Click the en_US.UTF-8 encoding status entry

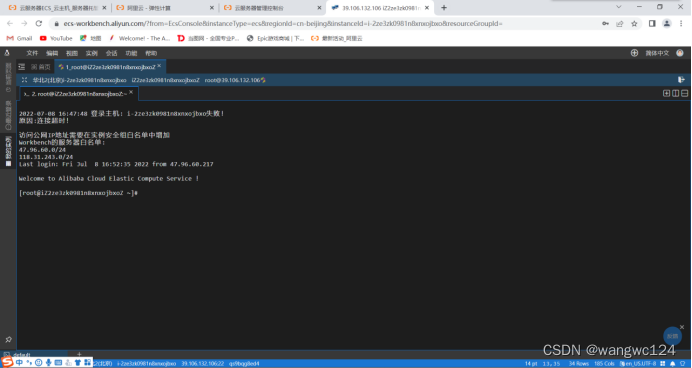(x=638, y=364)
